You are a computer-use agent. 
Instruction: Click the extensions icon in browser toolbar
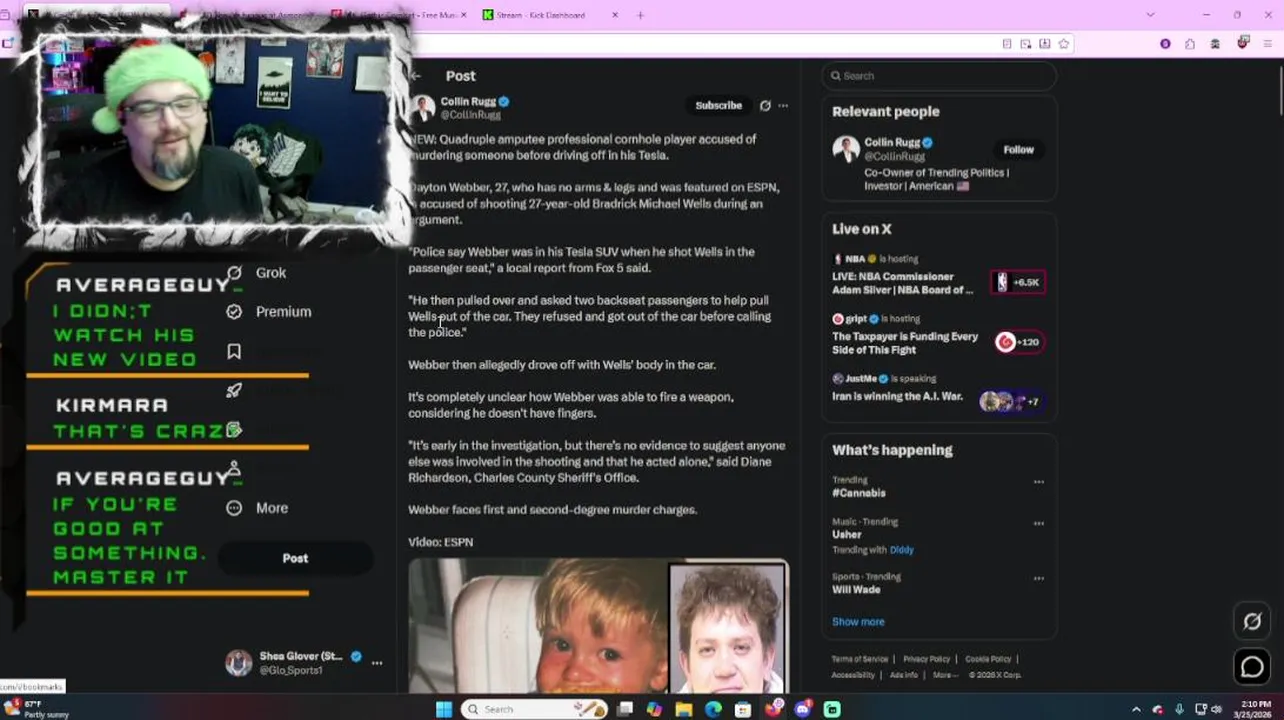[1190, 44]
